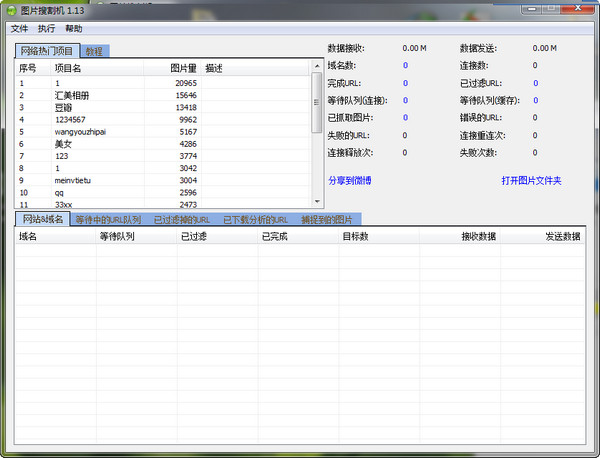The height and width of the screenshot is (458, 600).
Task: Click the project list scroll up arrow
Action: 317,66
